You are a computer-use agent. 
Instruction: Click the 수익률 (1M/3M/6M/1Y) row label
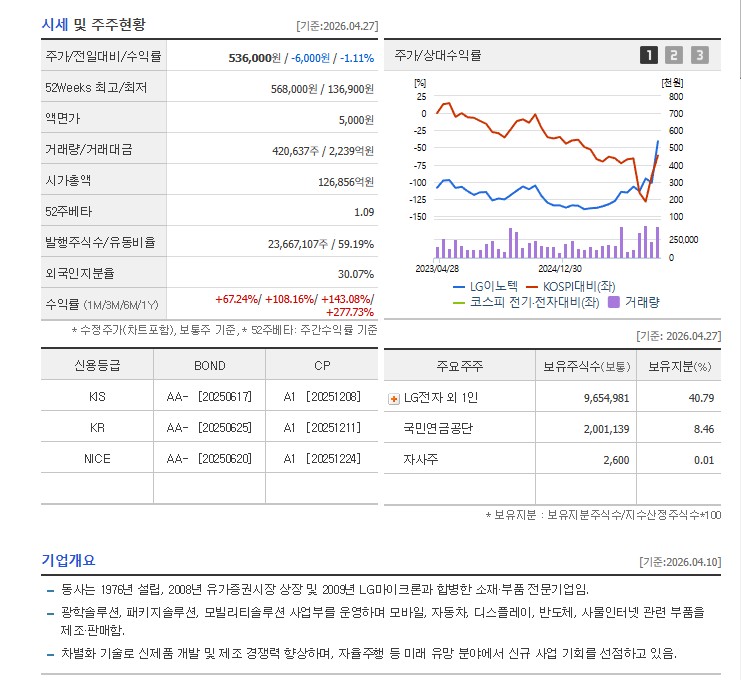pos(102,305)
